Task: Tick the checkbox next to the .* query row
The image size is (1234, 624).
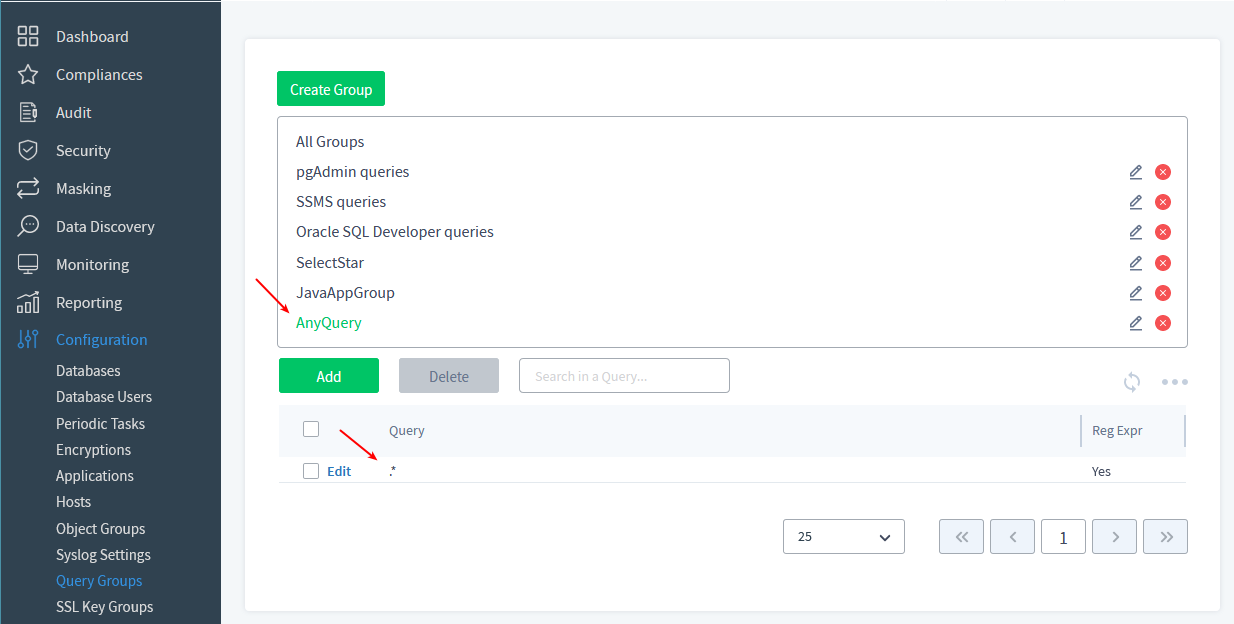Action: [311, 470]
